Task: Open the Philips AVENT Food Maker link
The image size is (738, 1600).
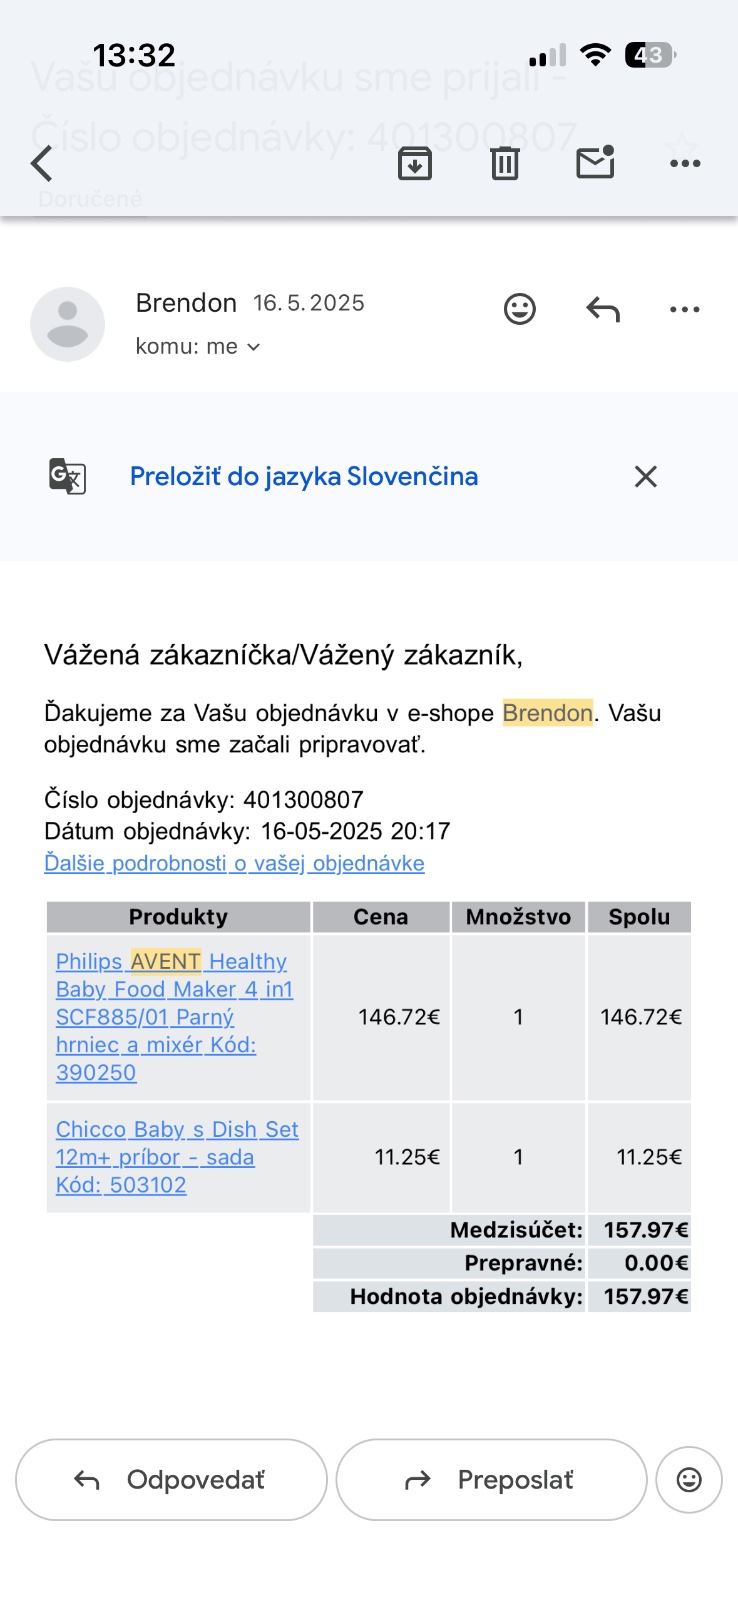Action: pos(174,1016)
